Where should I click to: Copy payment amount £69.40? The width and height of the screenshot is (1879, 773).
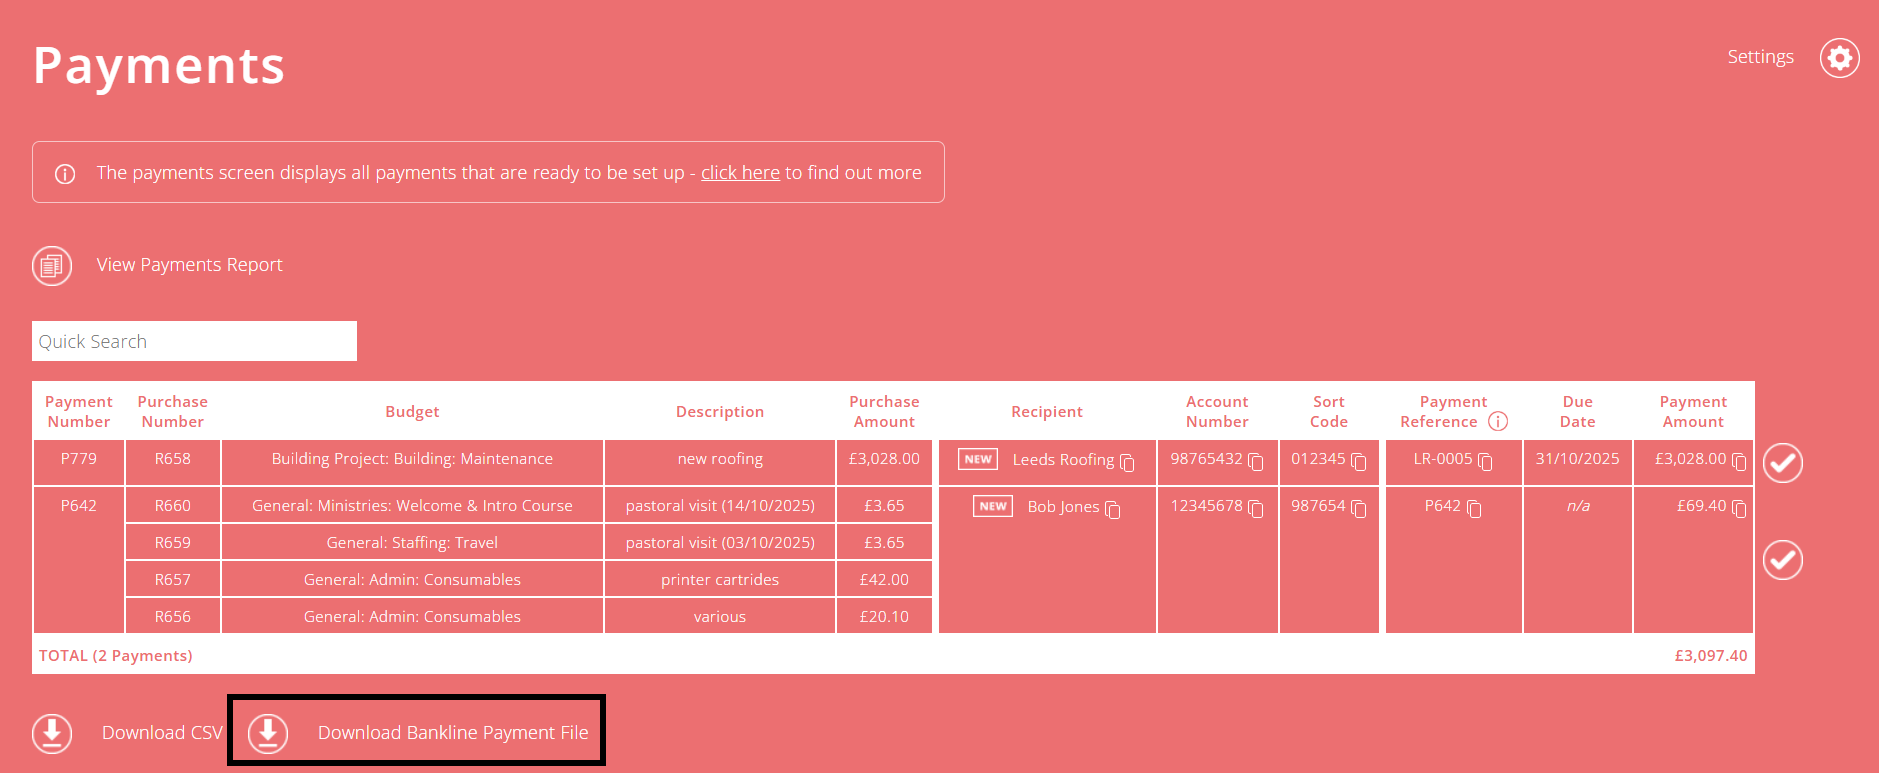coord(1739,509)
